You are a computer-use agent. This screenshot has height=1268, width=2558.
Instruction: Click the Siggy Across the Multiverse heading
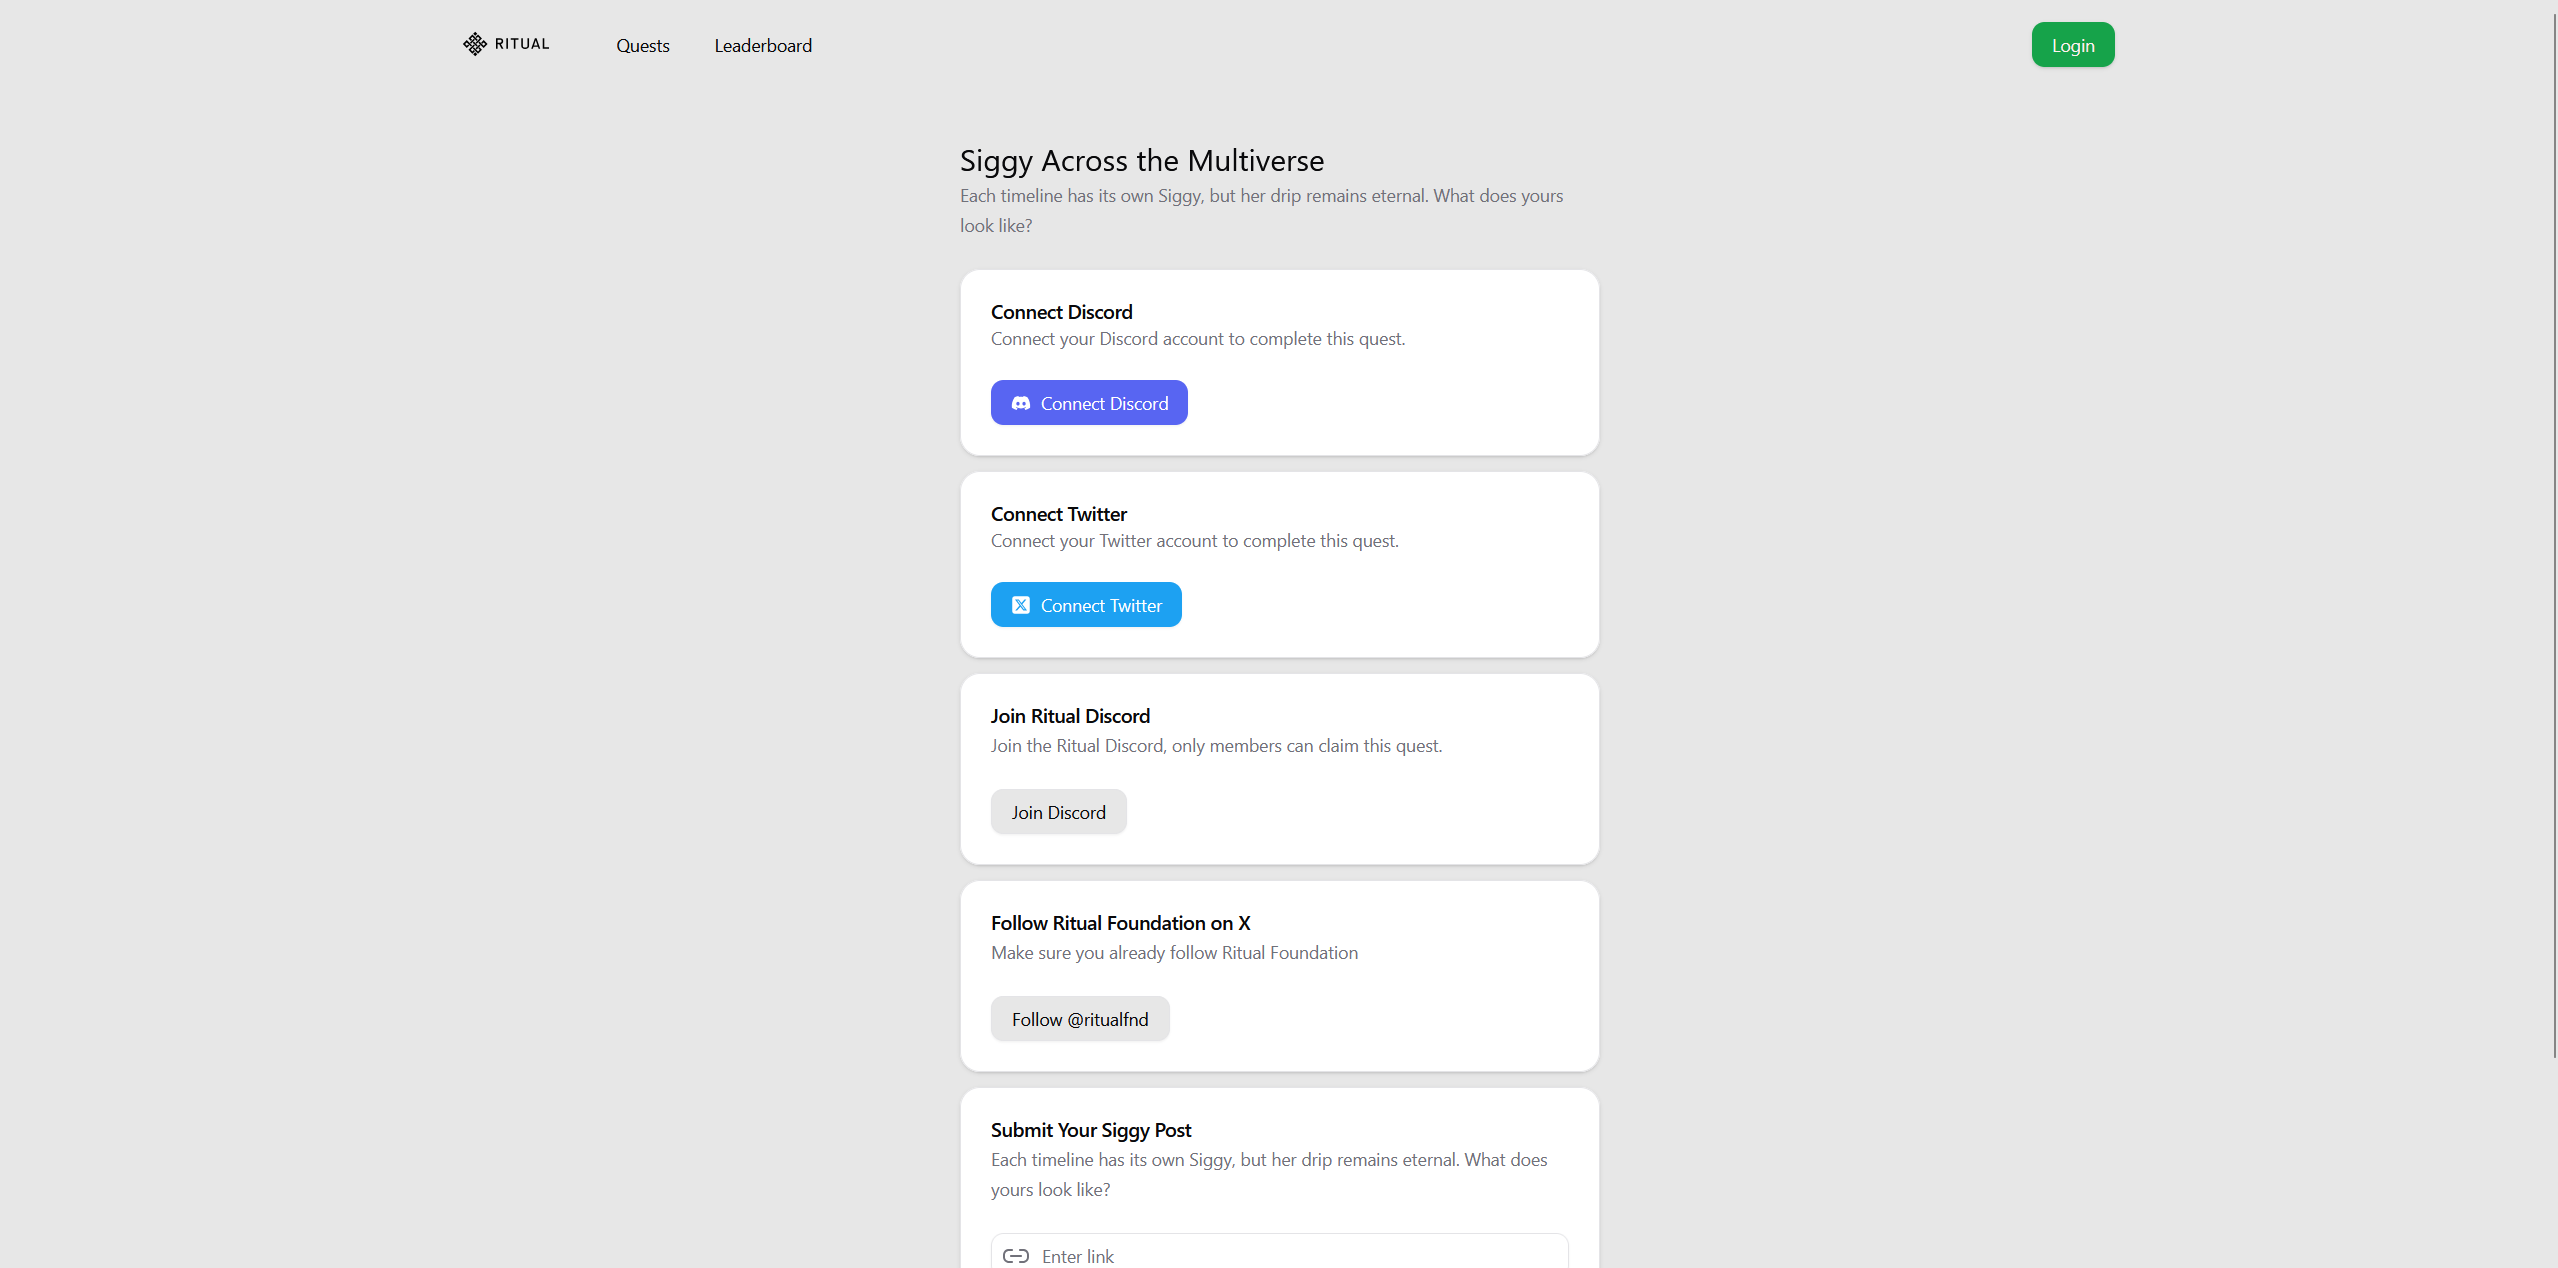[x=1141, y=161]
